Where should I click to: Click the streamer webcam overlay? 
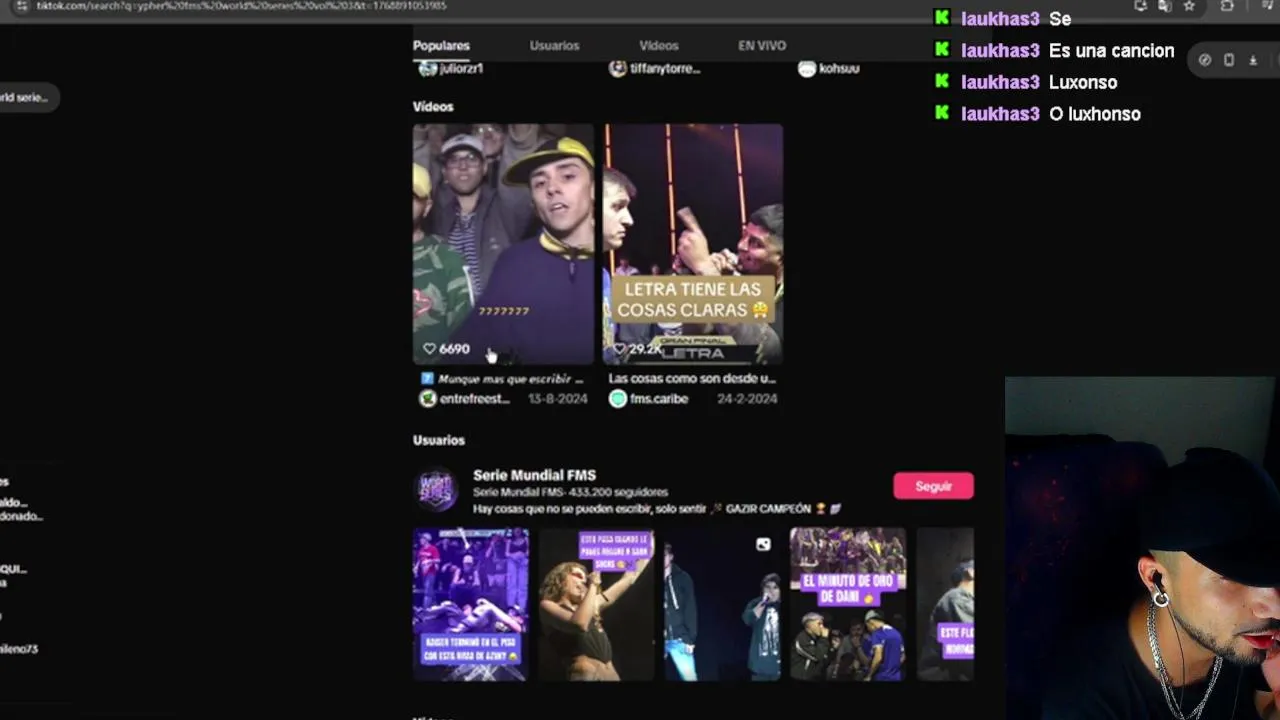click(x=1142, y=548)
